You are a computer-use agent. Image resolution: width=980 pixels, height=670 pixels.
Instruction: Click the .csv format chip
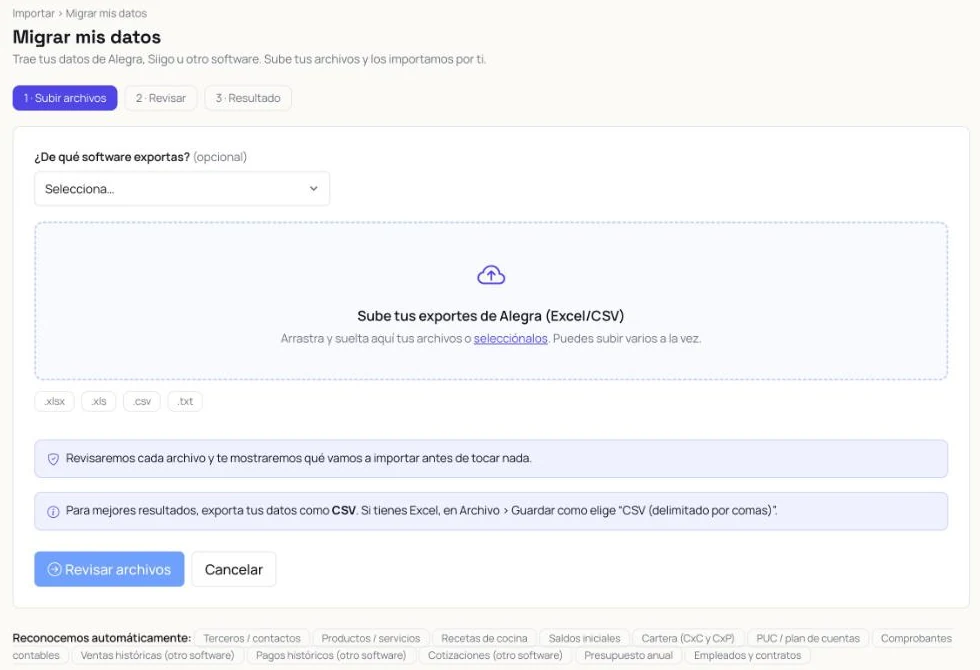(x=142, y=401)
